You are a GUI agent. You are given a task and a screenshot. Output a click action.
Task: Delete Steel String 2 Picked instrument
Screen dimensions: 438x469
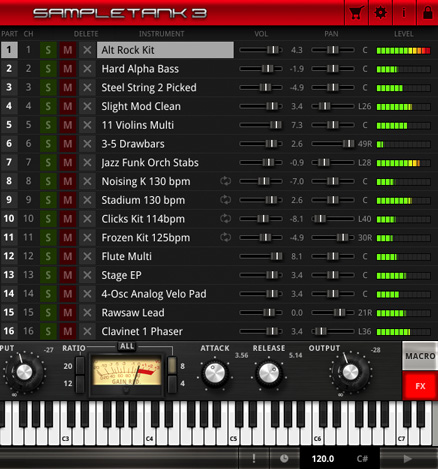coord(87,87)
